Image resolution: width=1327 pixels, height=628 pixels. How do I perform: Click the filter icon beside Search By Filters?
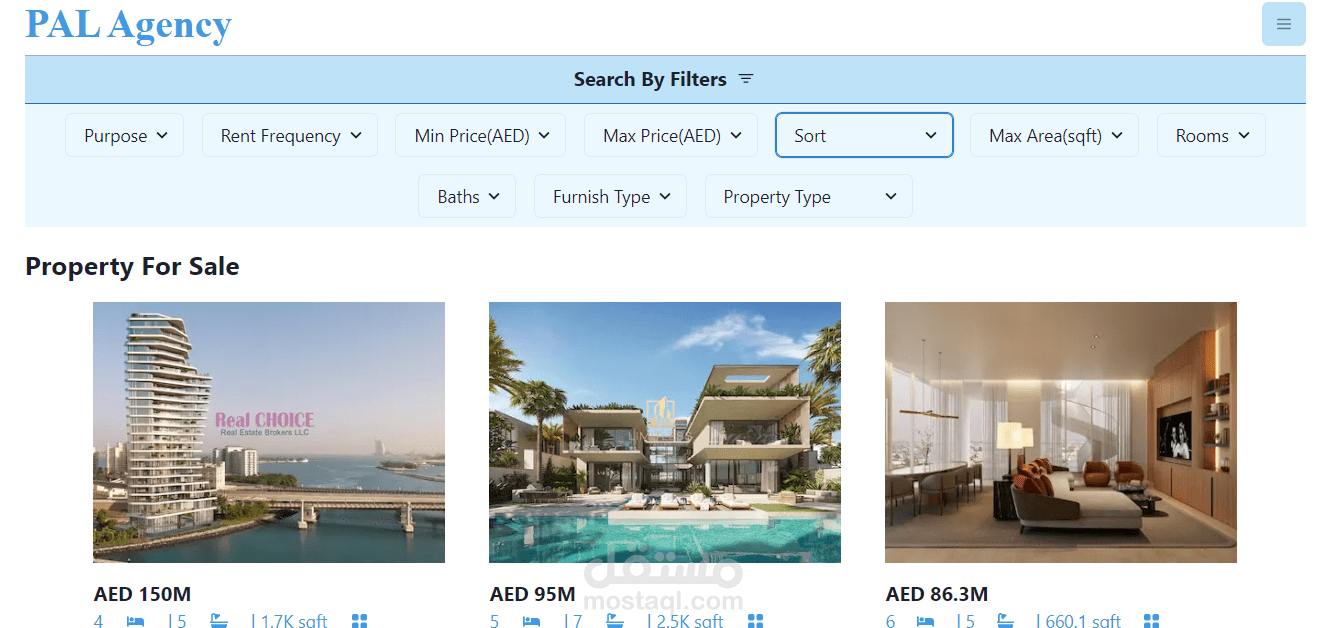[x=746, y=79]
